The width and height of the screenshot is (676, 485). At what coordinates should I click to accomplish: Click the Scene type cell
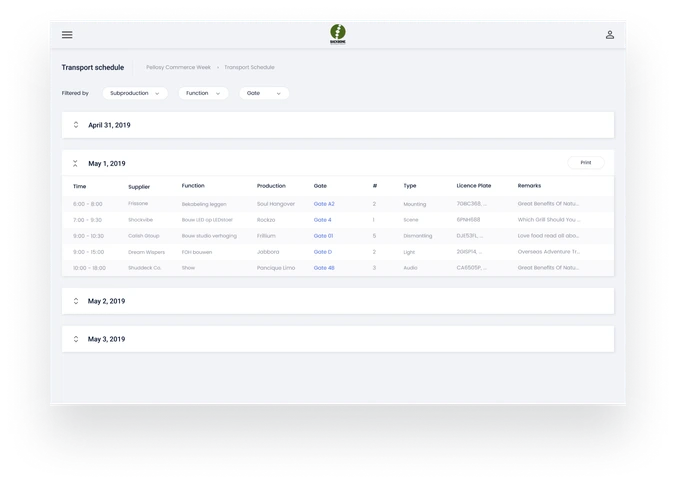tap(411, 220)
